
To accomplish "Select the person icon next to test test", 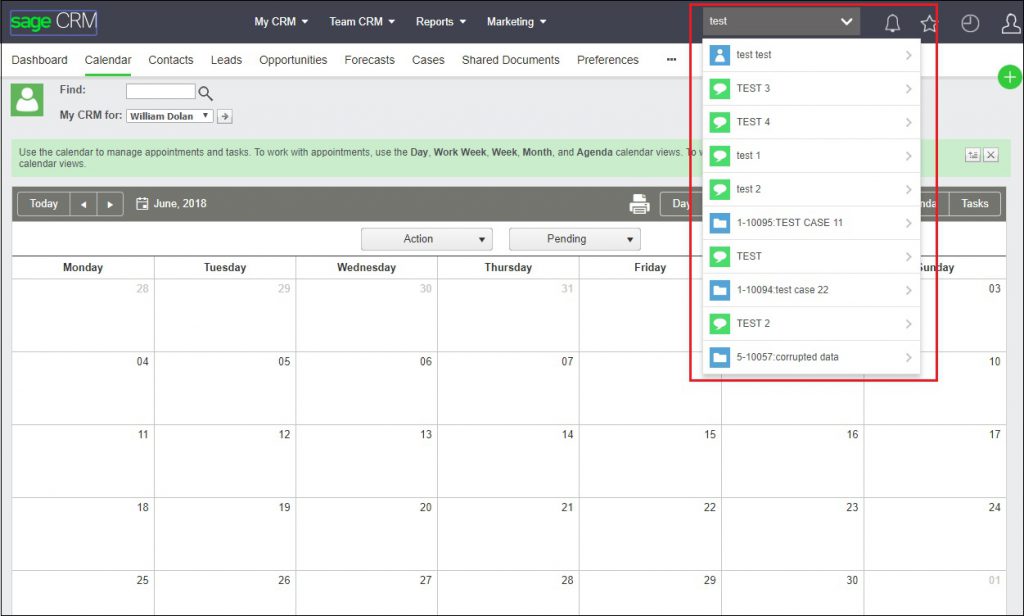I will [x=719, y=54].
